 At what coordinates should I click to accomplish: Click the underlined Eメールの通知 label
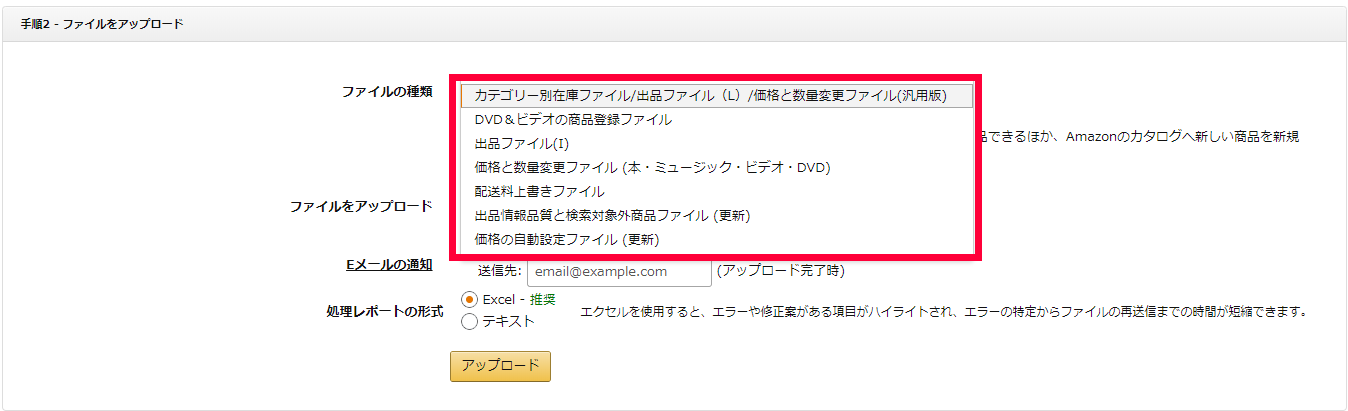click(389, 265)
